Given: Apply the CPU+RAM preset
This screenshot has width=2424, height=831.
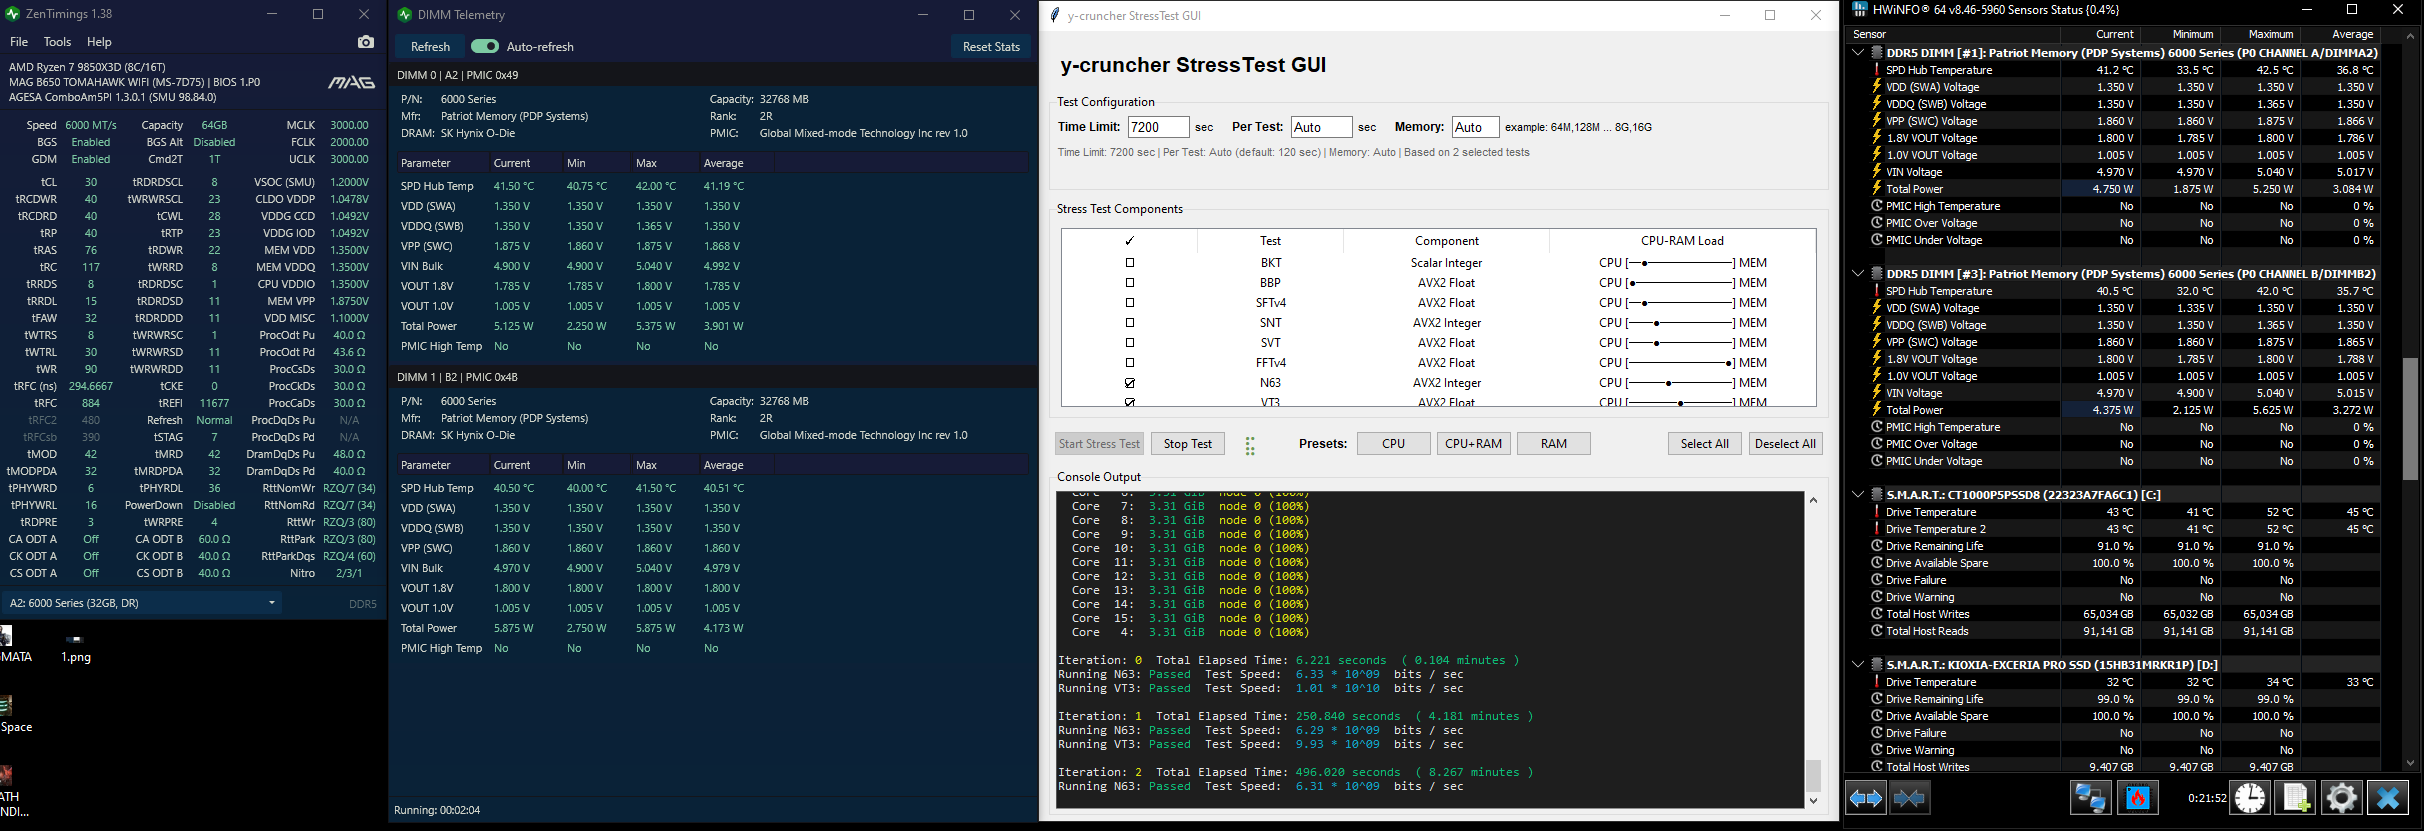Looking at the screenshot, I should coord(1473,444).
